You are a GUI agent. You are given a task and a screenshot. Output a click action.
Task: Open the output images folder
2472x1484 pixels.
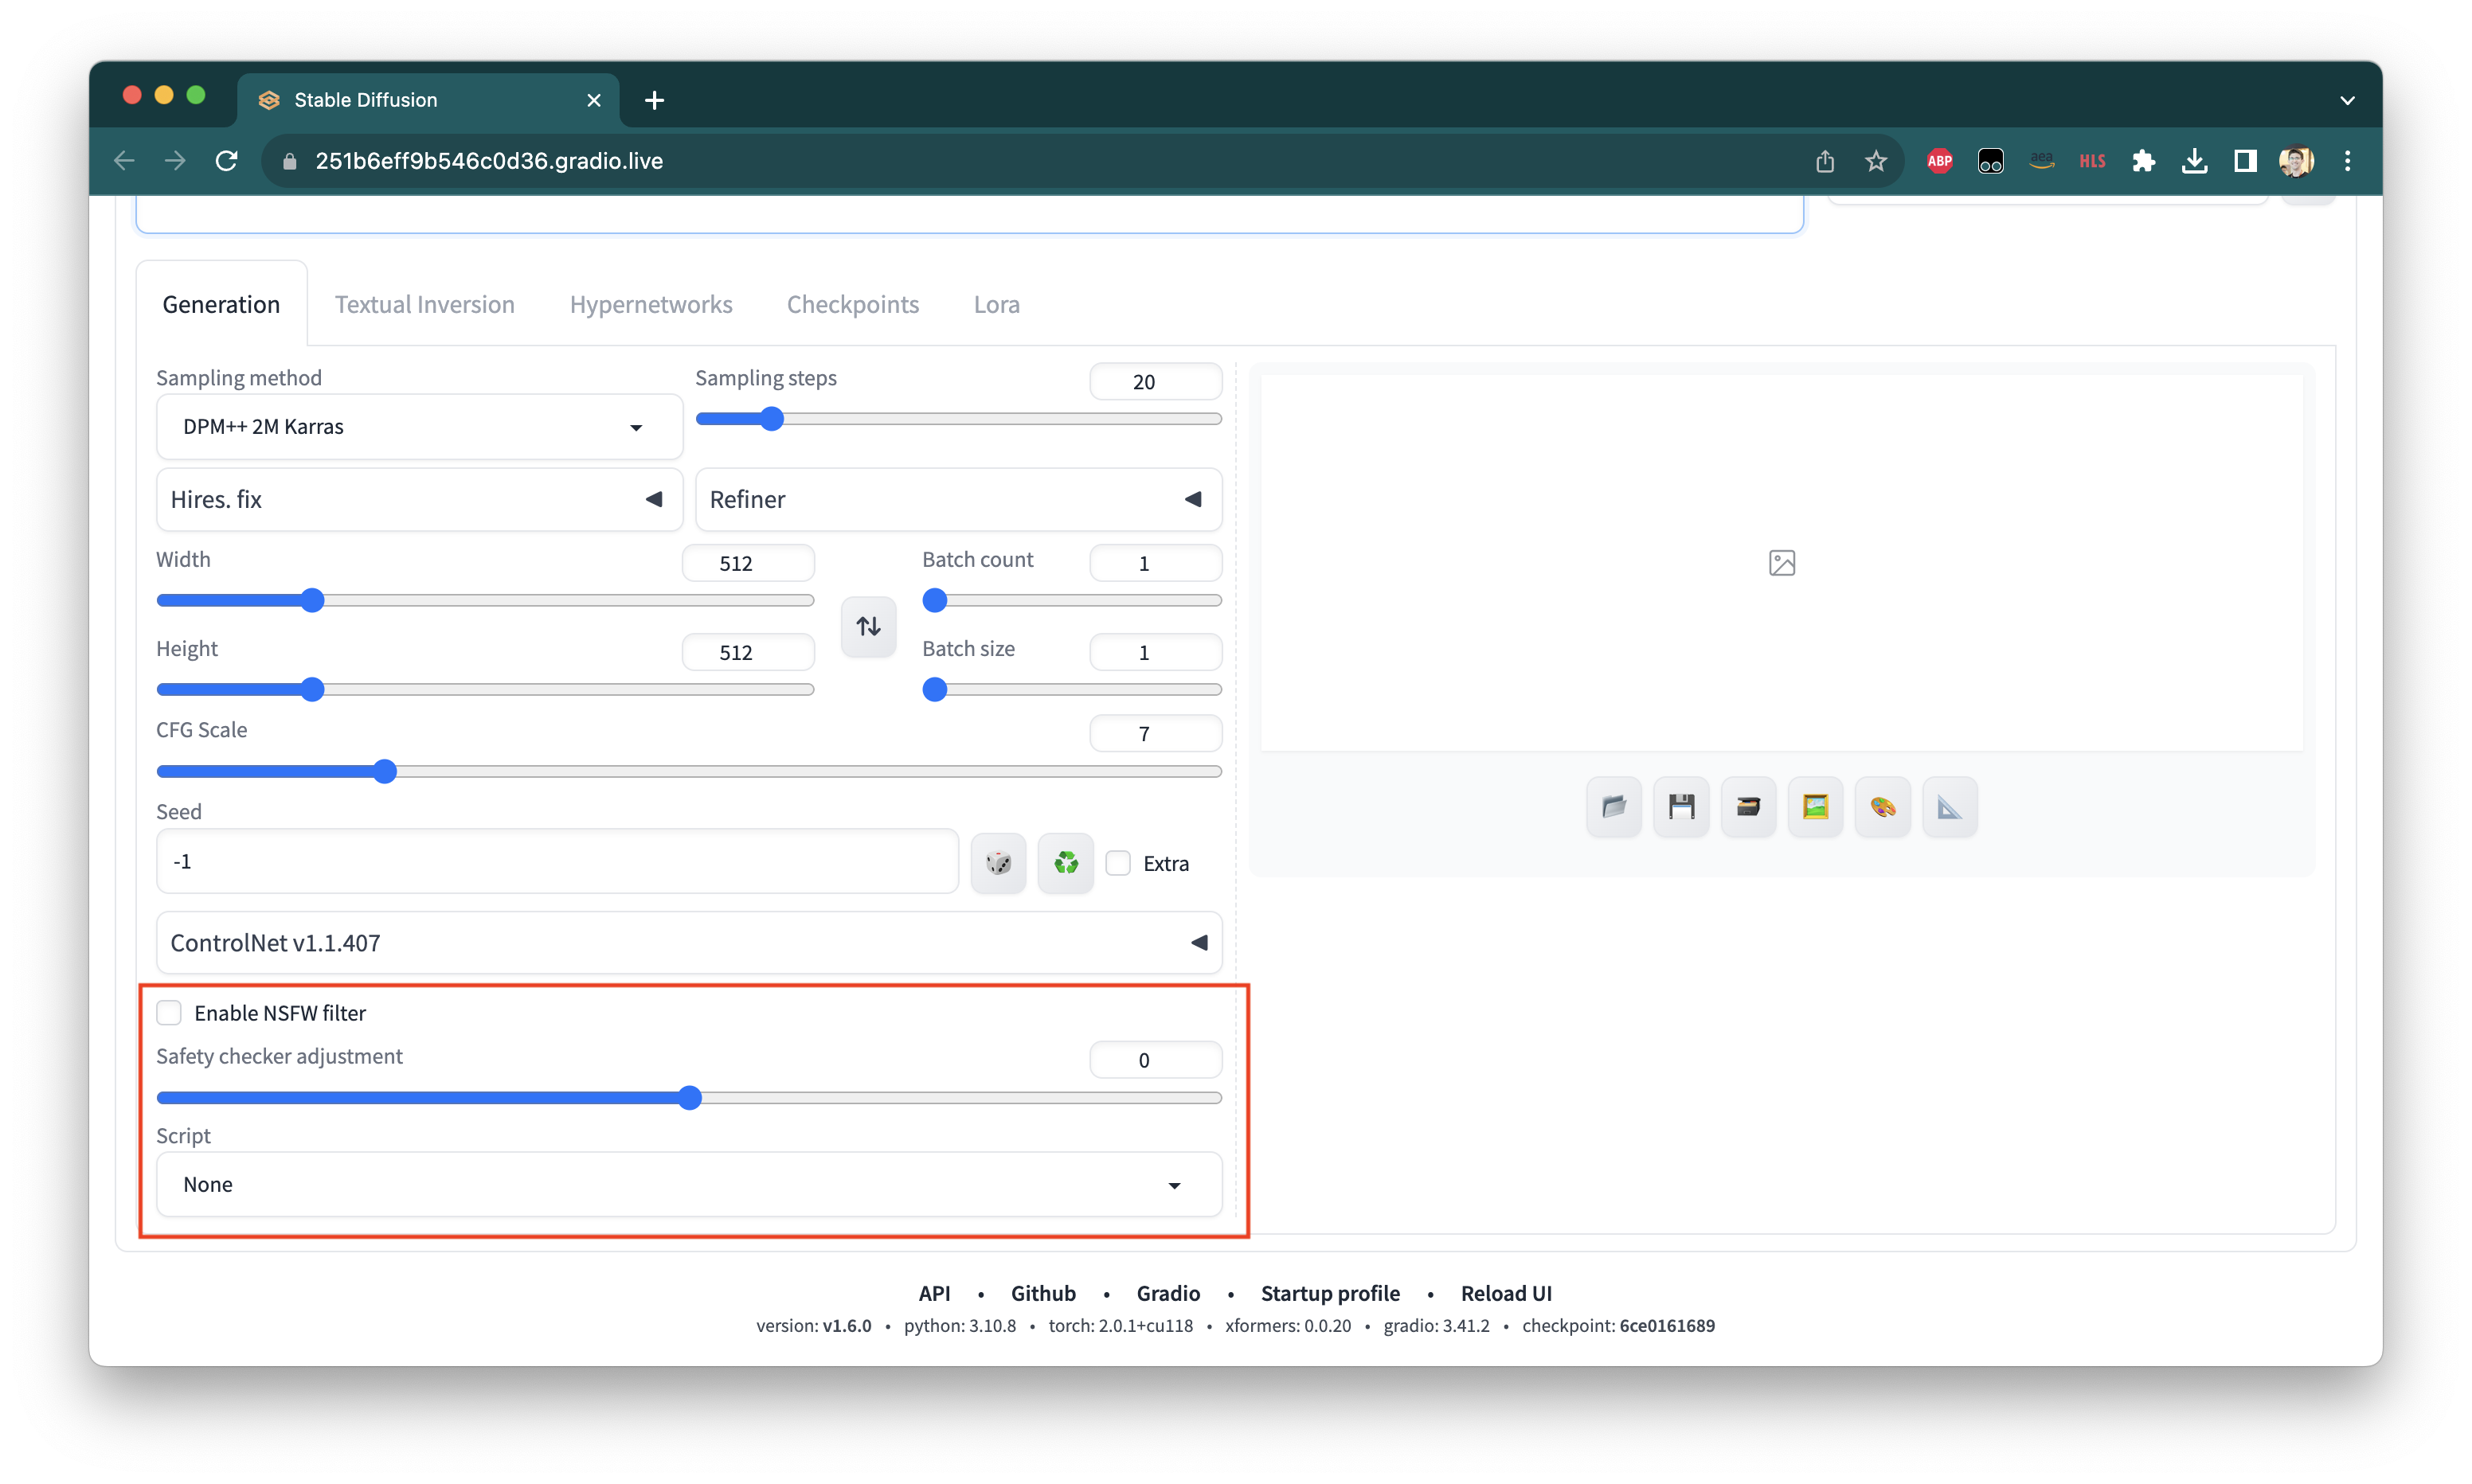(x=1613, y=806)
